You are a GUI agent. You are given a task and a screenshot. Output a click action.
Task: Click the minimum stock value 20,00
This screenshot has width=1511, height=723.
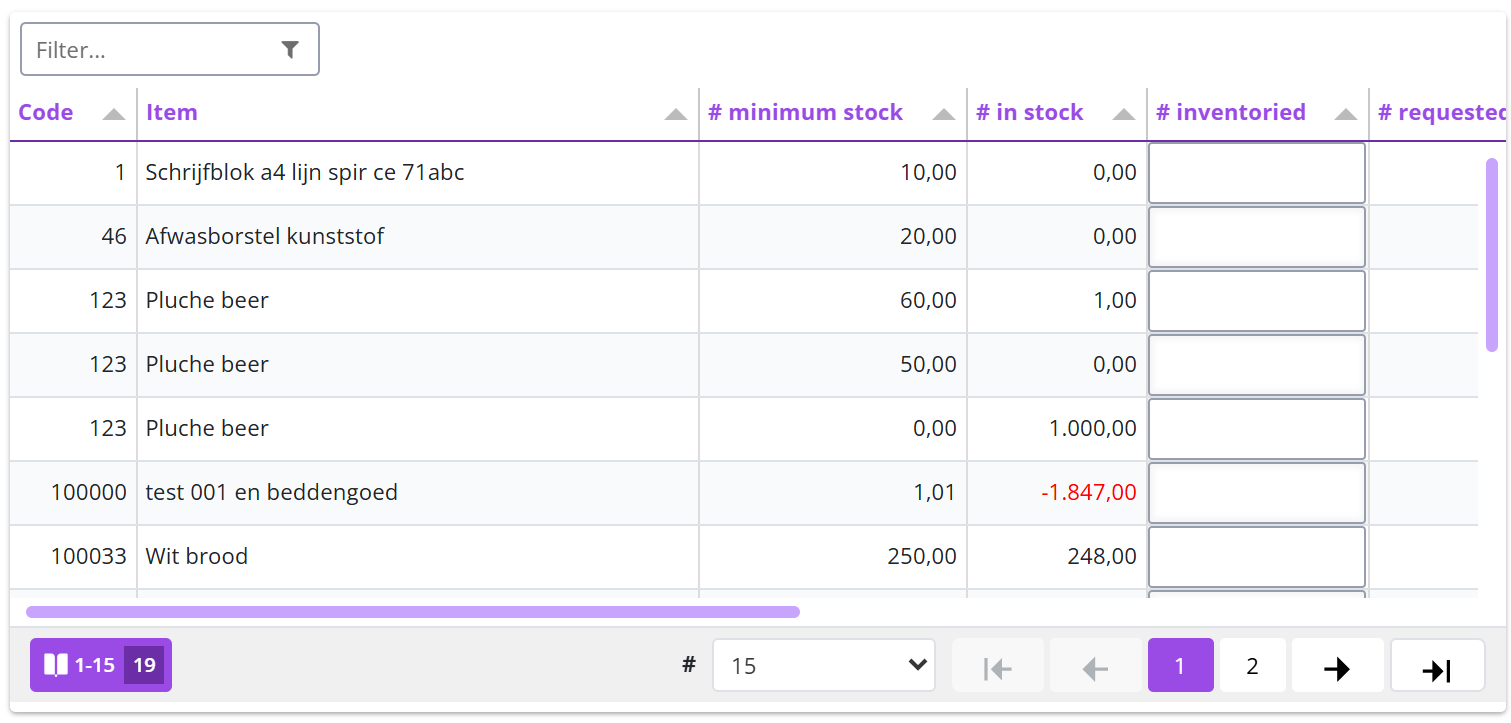pos(929,237)
